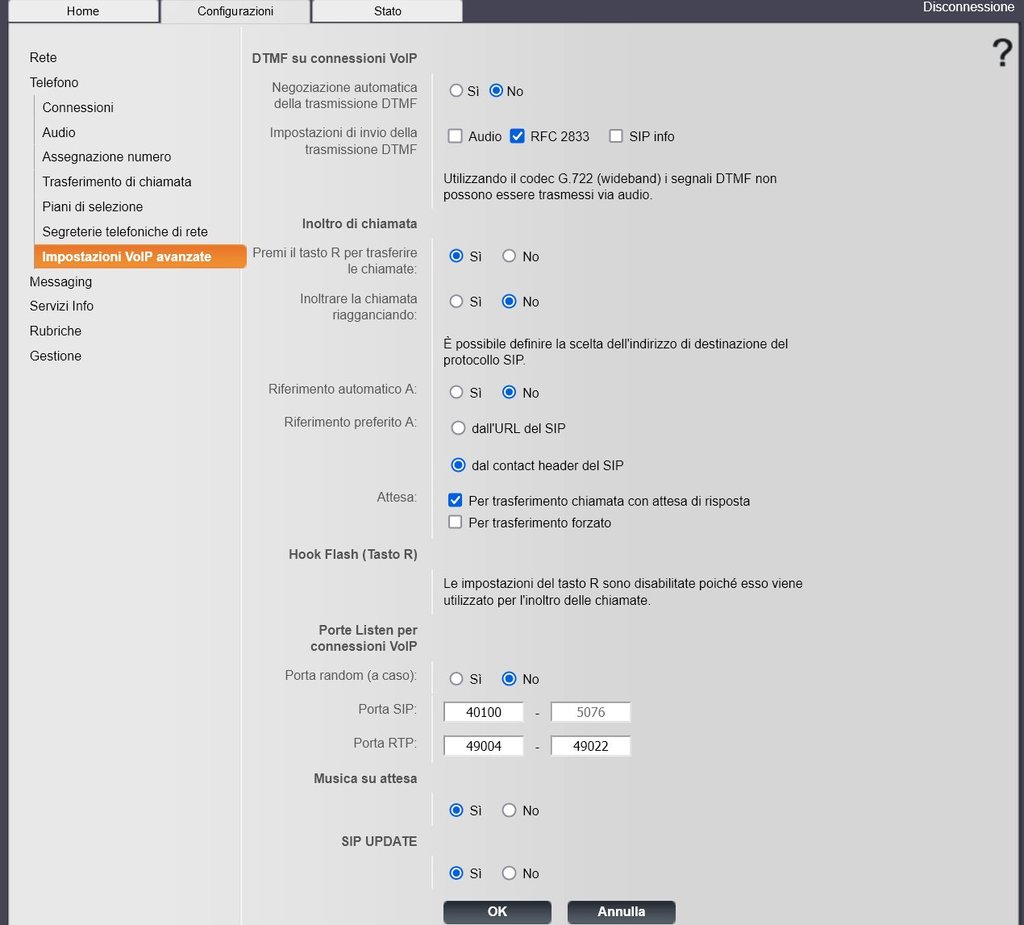This screenshot has height=925, width=1024.
Task: Set Musica su attesa to No
Action: [509, 810]
